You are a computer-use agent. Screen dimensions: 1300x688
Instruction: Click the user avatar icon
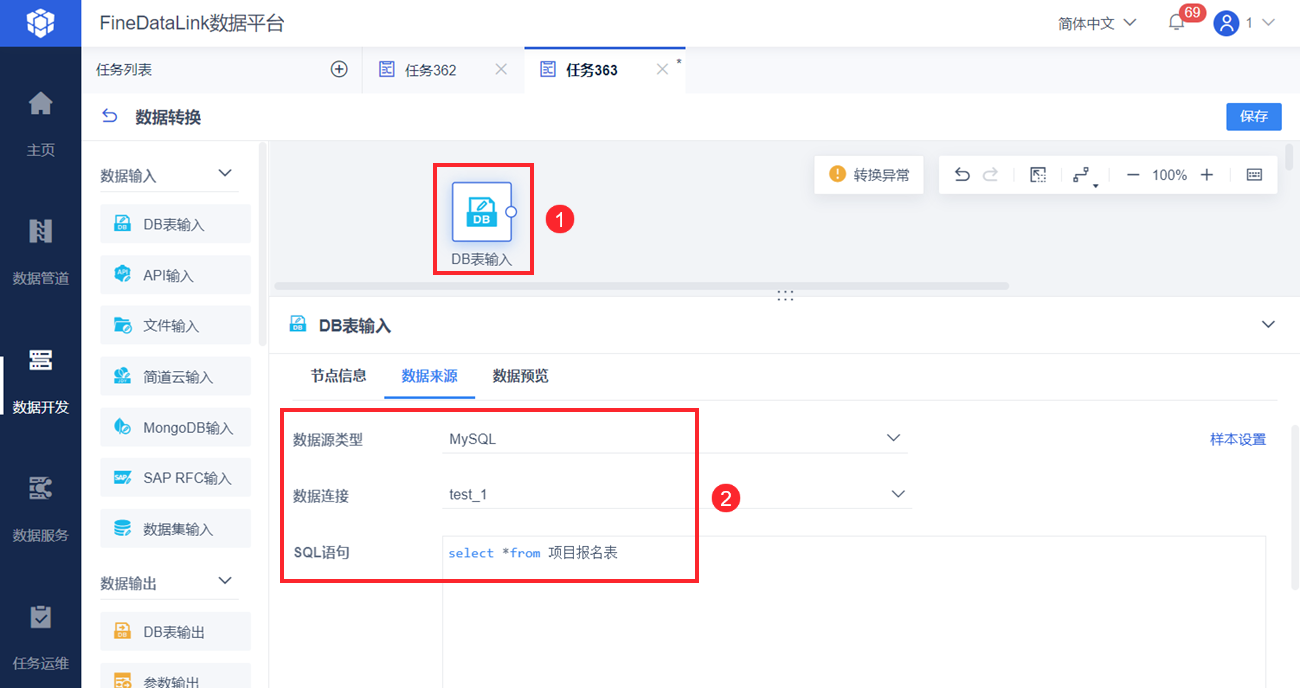pyautogui.click(x=1226, y=23)
